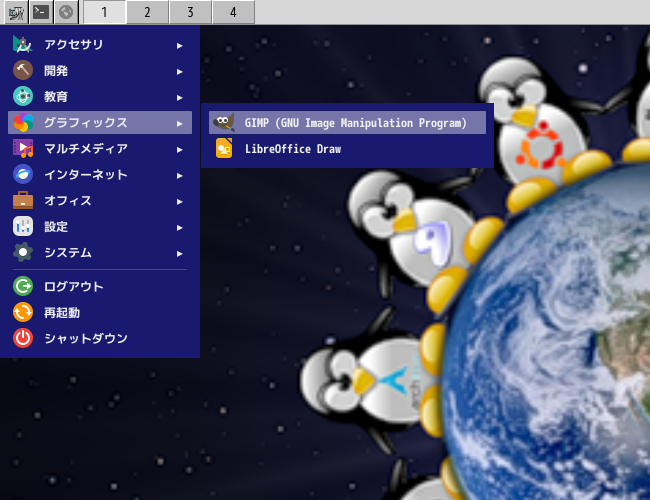Expand the グラフィックス submenu arrow

[179, 124]
